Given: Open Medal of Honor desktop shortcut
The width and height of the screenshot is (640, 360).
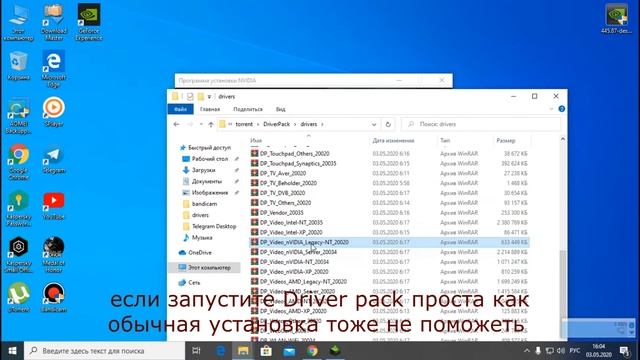Looking at the screenshot, I should pyautogui.click(x=53, y=255).
